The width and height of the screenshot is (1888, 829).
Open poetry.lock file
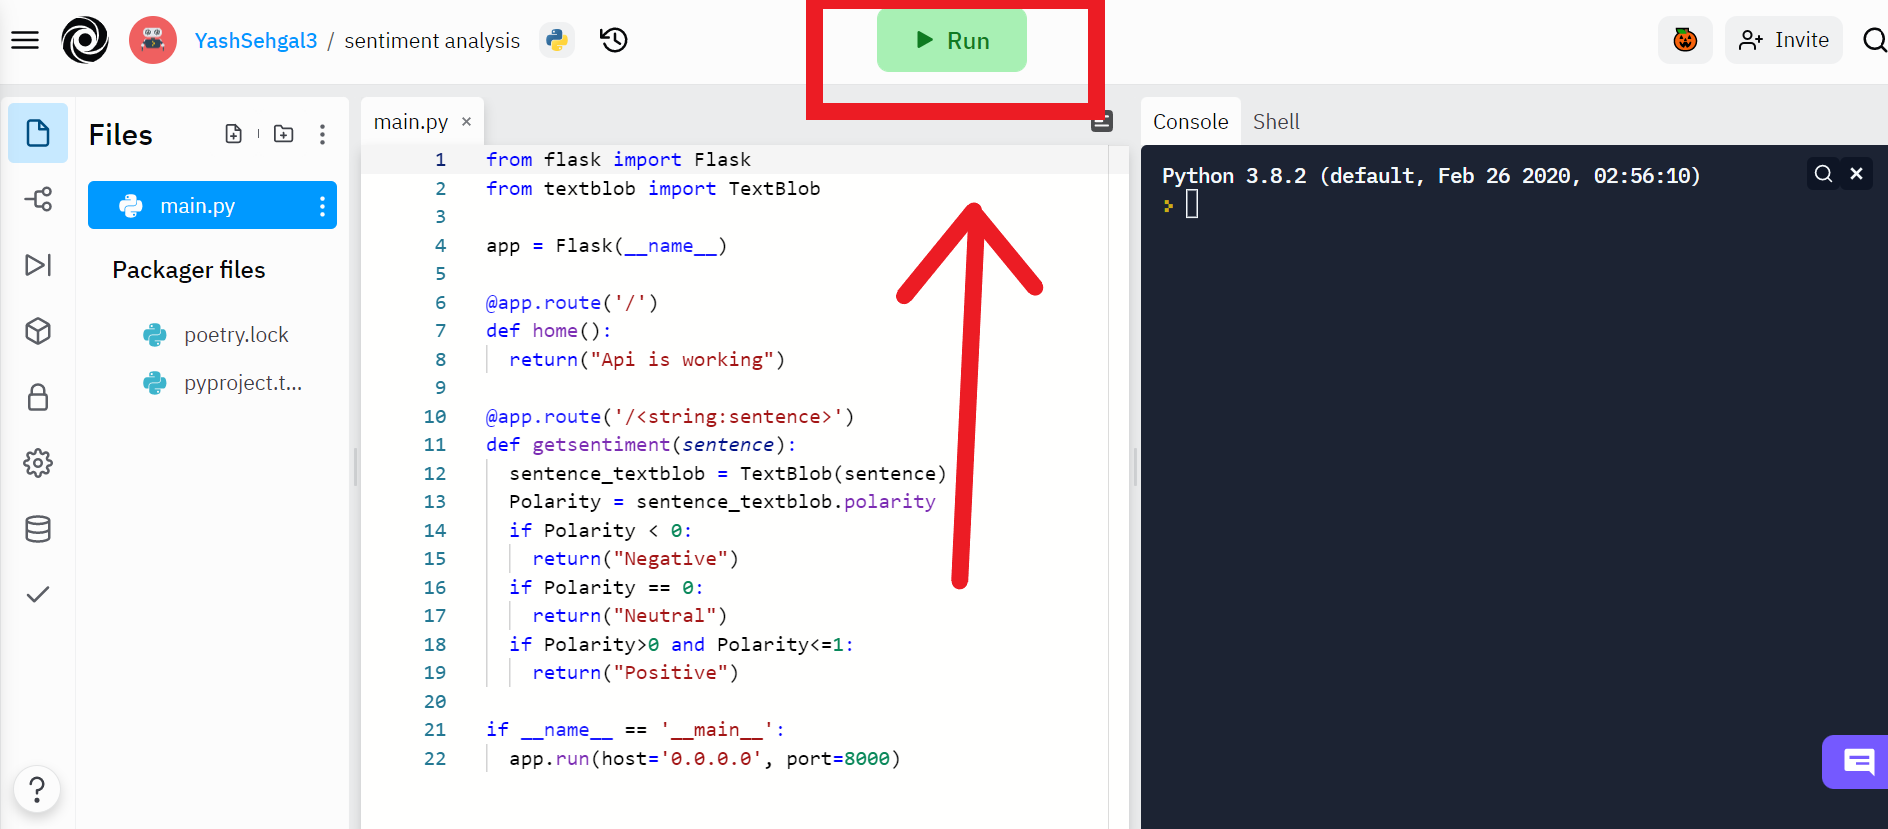tap(236, 335)
